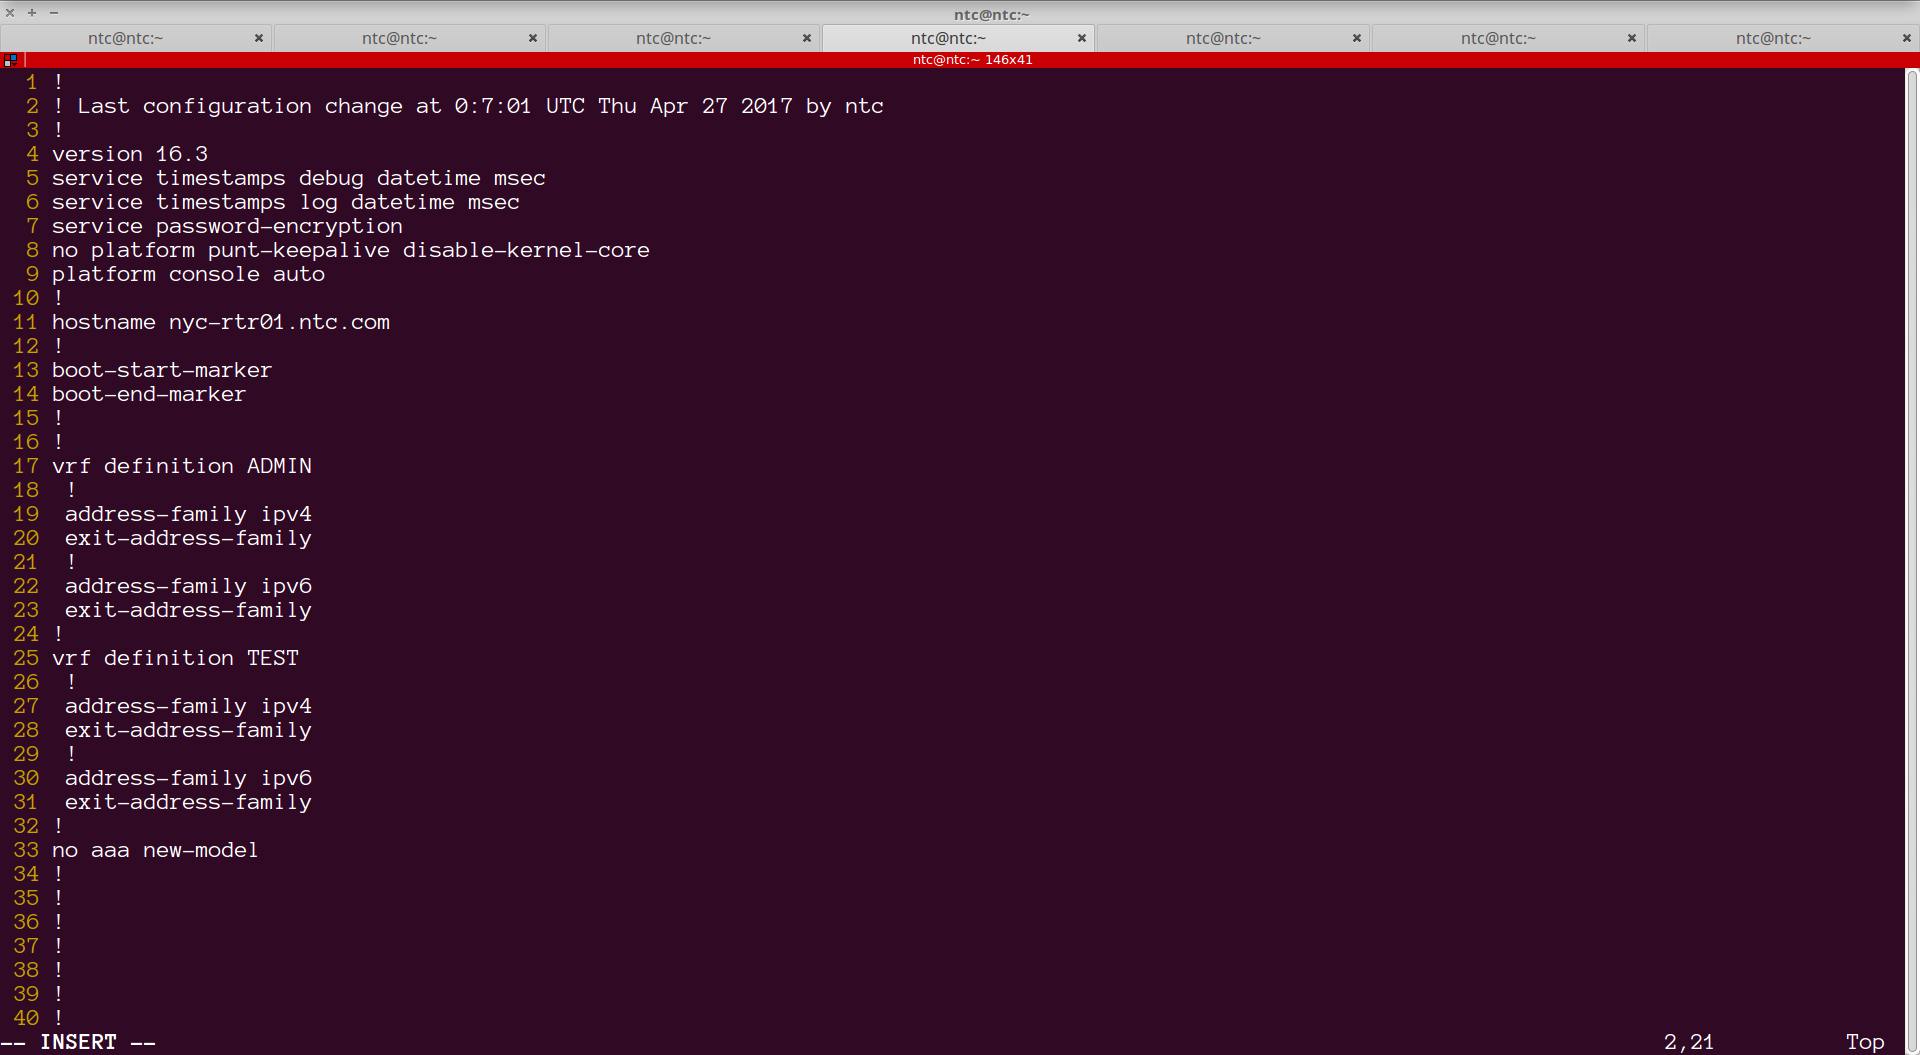Click the grouping squares icon above the terminal
This screenshot has width=1920, height=1055.
pyautogui.click(x=12, y=59)
